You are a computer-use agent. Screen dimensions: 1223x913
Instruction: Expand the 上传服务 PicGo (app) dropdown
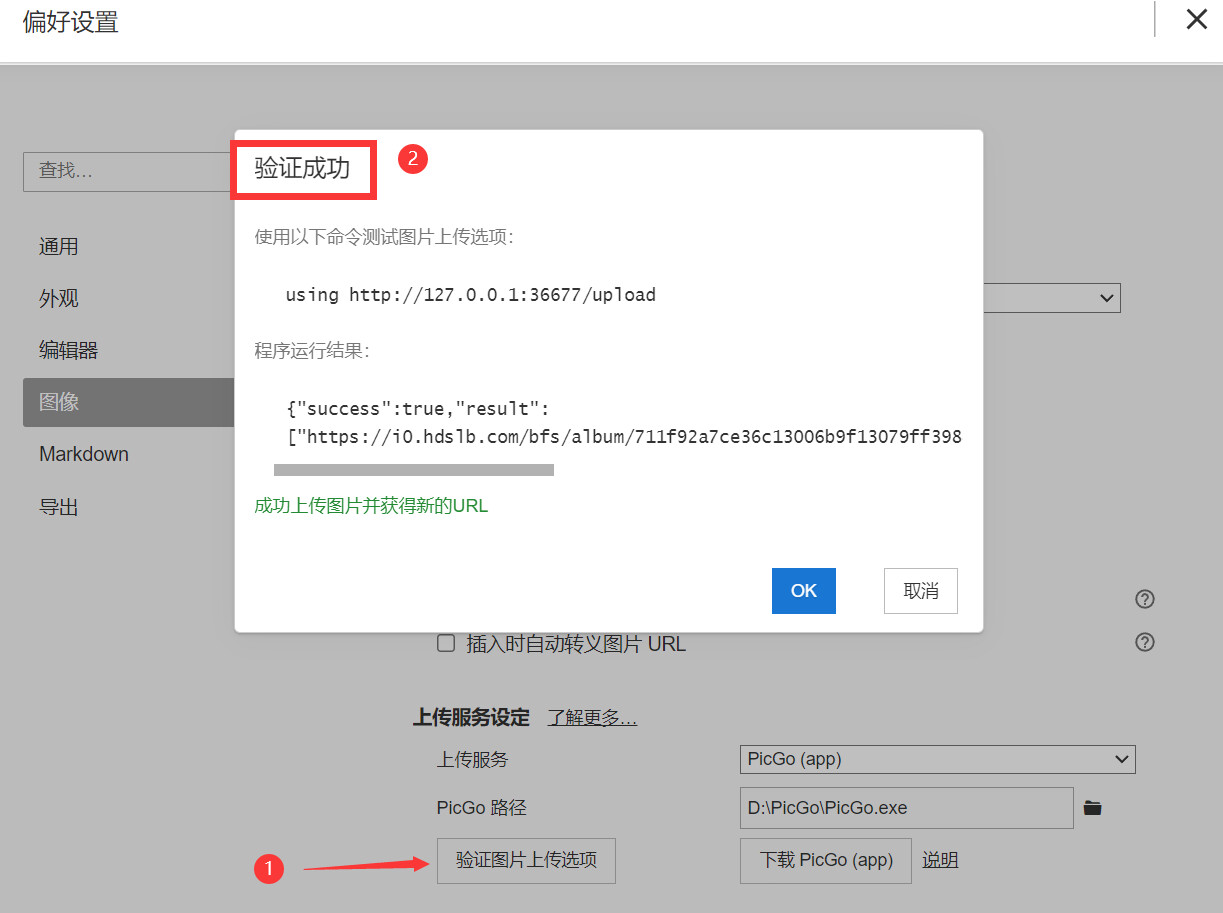tap(938, 759)
